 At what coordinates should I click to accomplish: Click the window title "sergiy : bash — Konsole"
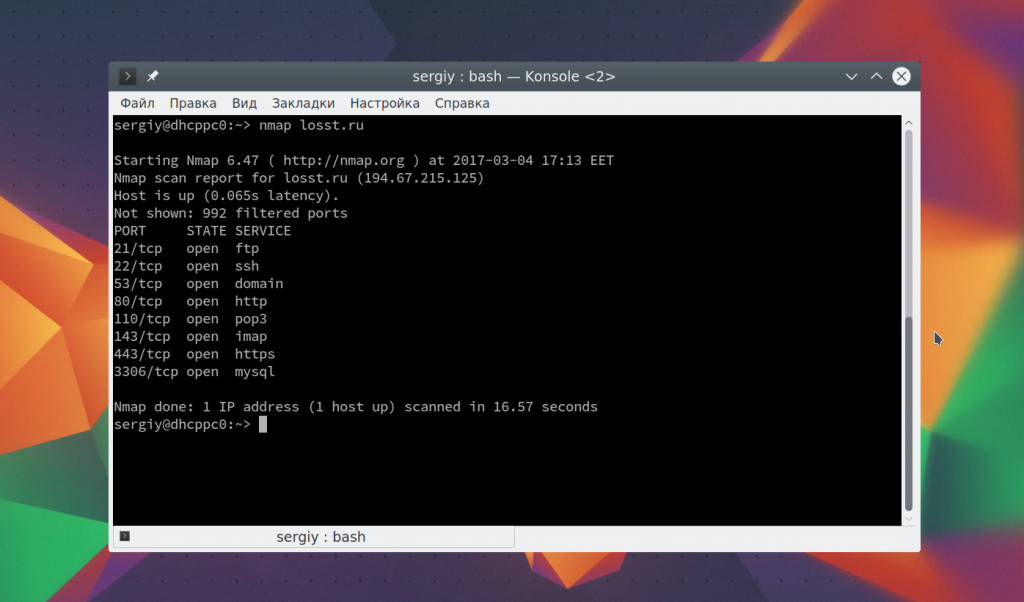coord(513,76)
